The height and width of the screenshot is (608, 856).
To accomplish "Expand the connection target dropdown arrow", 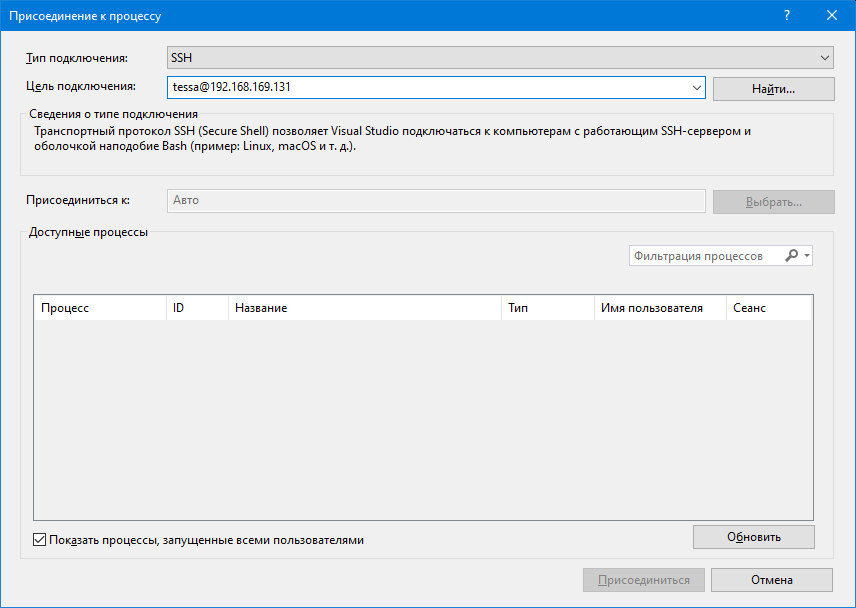I will tap(697, 88).
